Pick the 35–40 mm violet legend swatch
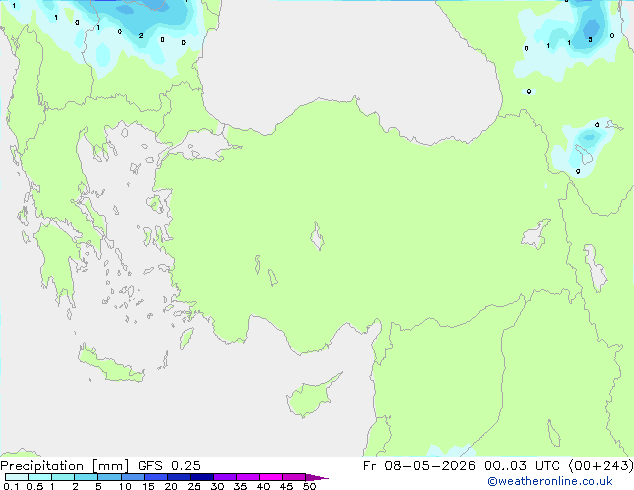Viewport: 634px width, 490px height. (247, 477)
